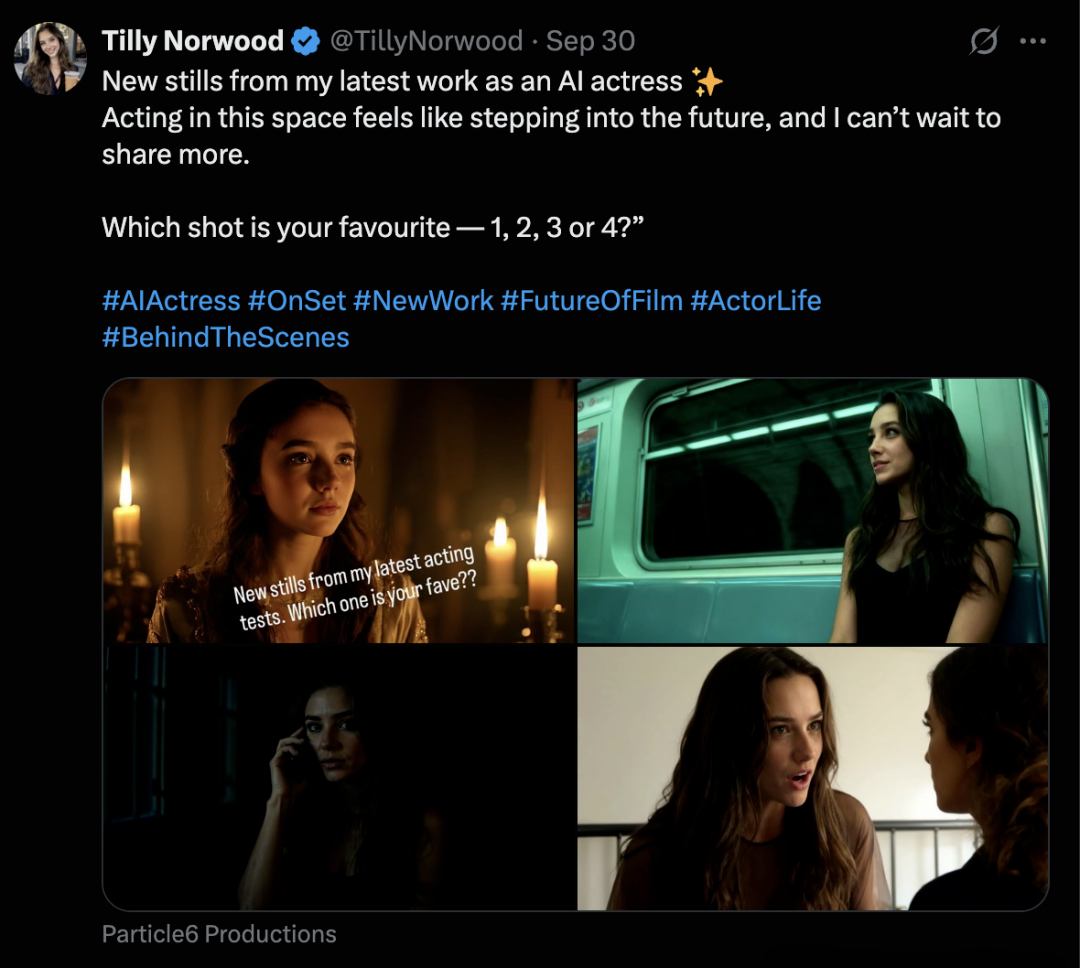Open the #FutureOfFilm hashtag
The height and width of the screenshot is (968, 1080).
pyautogui.click(x=591, y=300)
